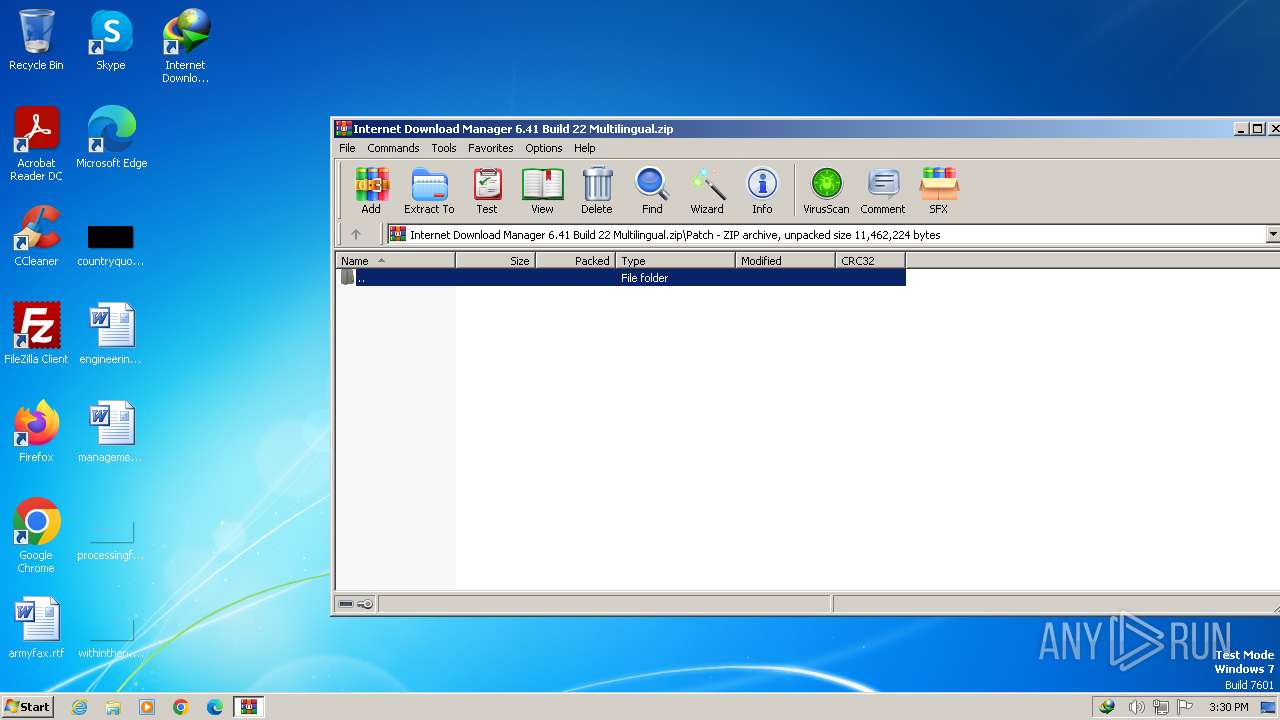This screenshot has height=720, width=1280.
Task: Click the network tray icon
Action: [x=1161, y=707]
